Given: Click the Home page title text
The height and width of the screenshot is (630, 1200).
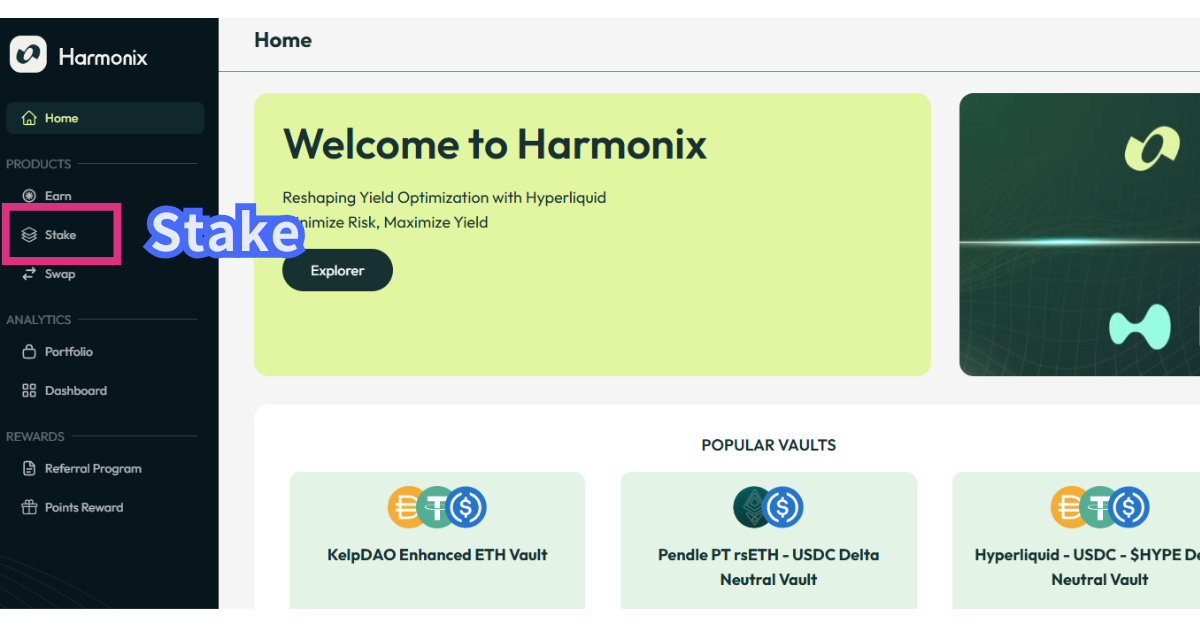Looking at the screenshot, I should [x=283, y=40].
